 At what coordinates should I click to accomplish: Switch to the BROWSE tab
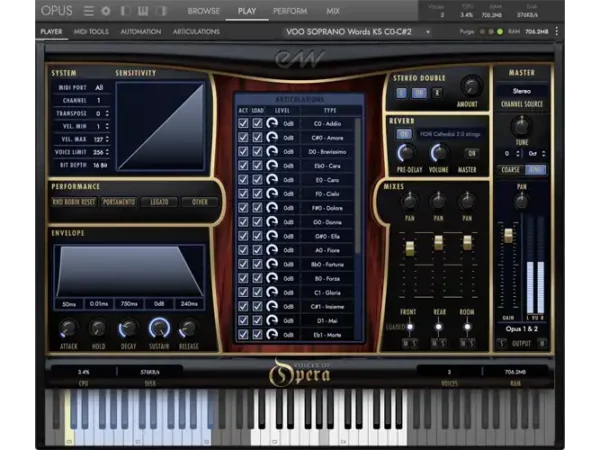pyautogui.click(x=204, y=11)
